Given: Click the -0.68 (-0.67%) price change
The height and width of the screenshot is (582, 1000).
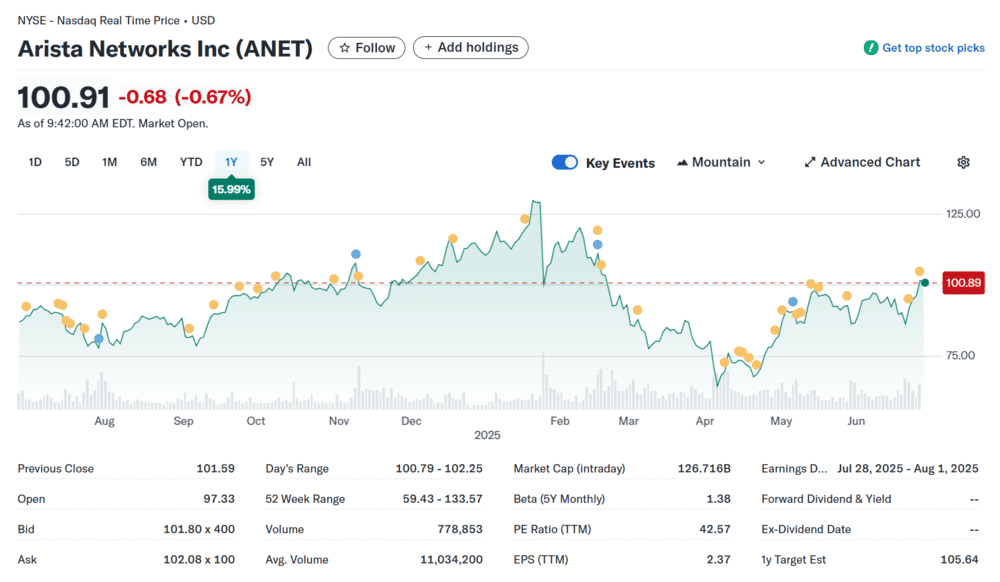Looking at the screenshot, I should pos(185,97).
